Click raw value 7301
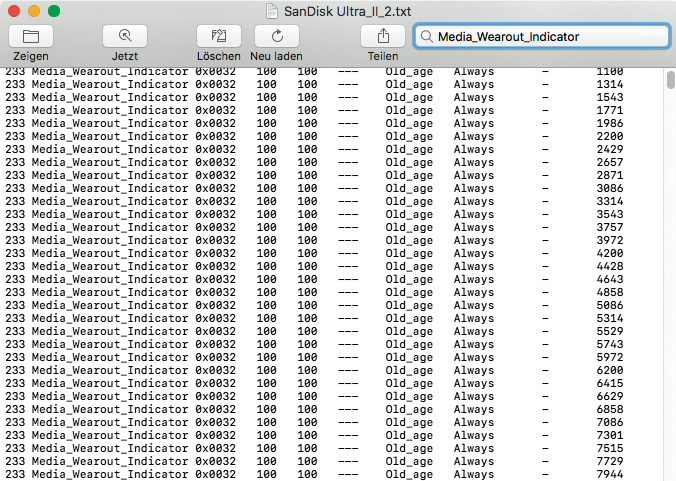The height and width of the screenshot is (481, 676). pos(610,435)
